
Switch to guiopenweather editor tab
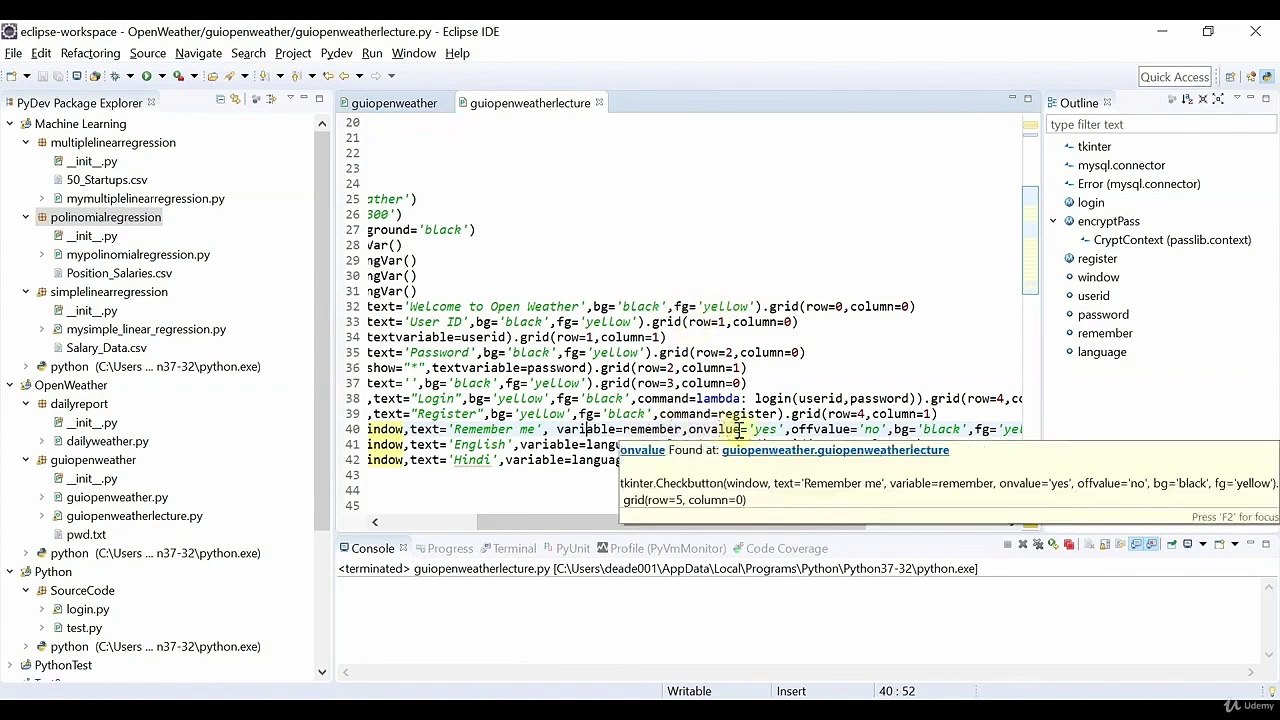pos(394,103)
